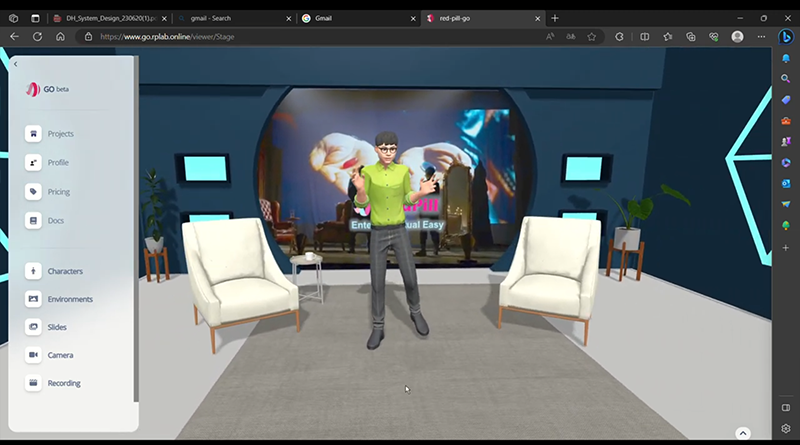The width and height of the screenshot is (800, 445).
Task: Add this page to favorites with star
Action: [x=592, y=36]
